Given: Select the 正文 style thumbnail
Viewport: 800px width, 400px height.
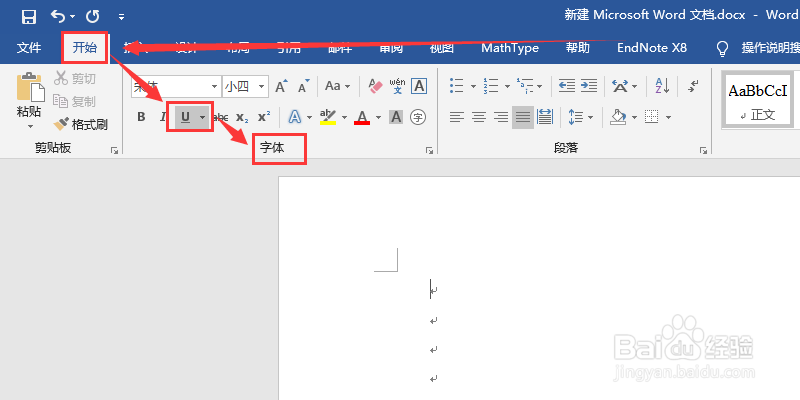Looking at the screenshot, I should point(758,99).
